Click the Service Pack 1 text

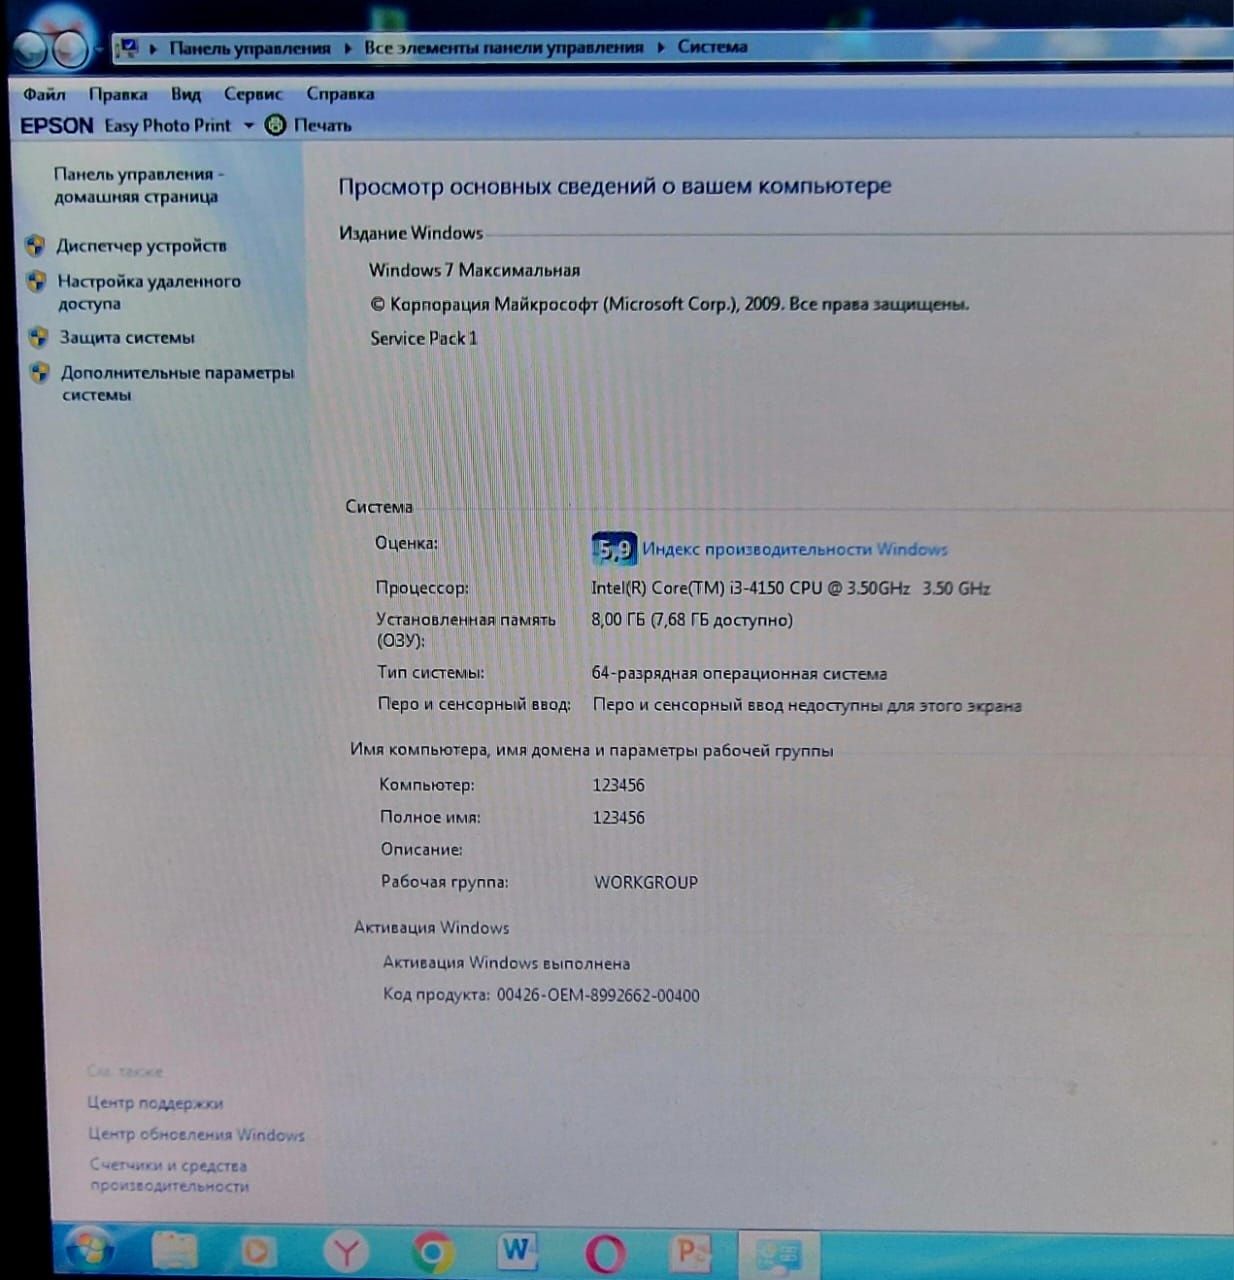(x=424, y=338)
